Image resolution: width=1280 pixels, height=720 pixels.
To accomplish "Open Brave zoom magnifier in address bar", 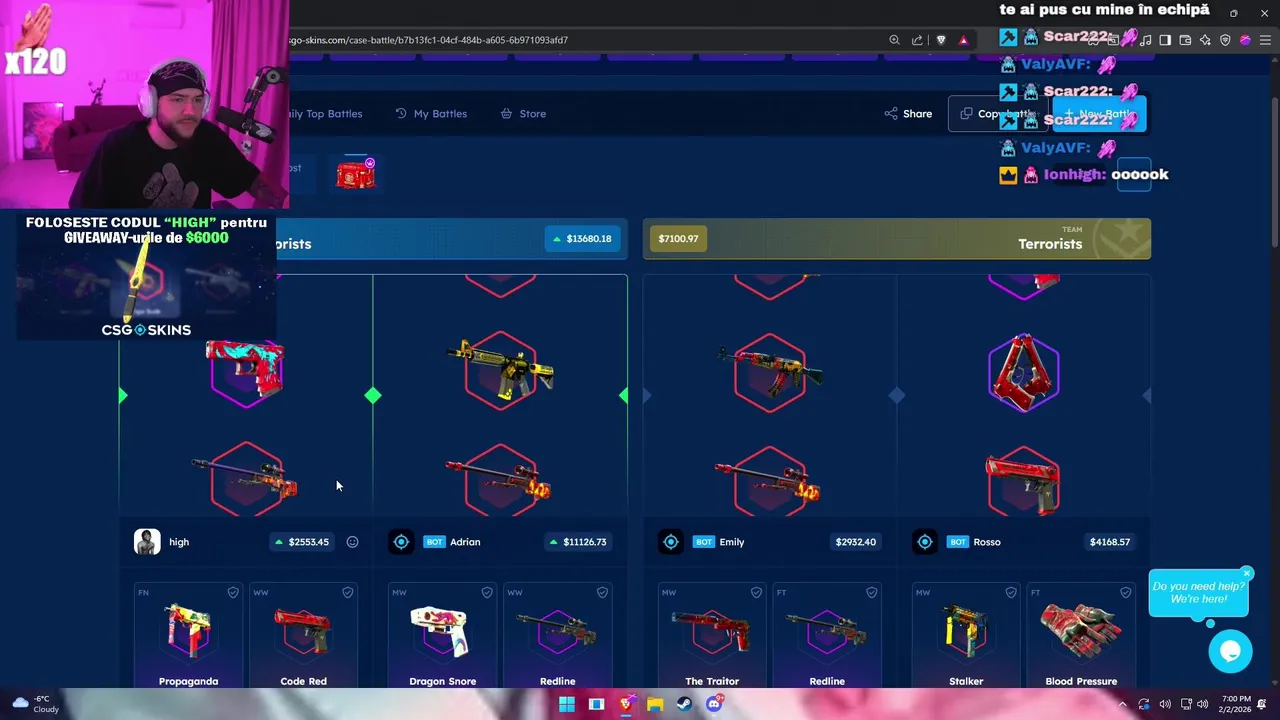I will (x=894, y=40).
